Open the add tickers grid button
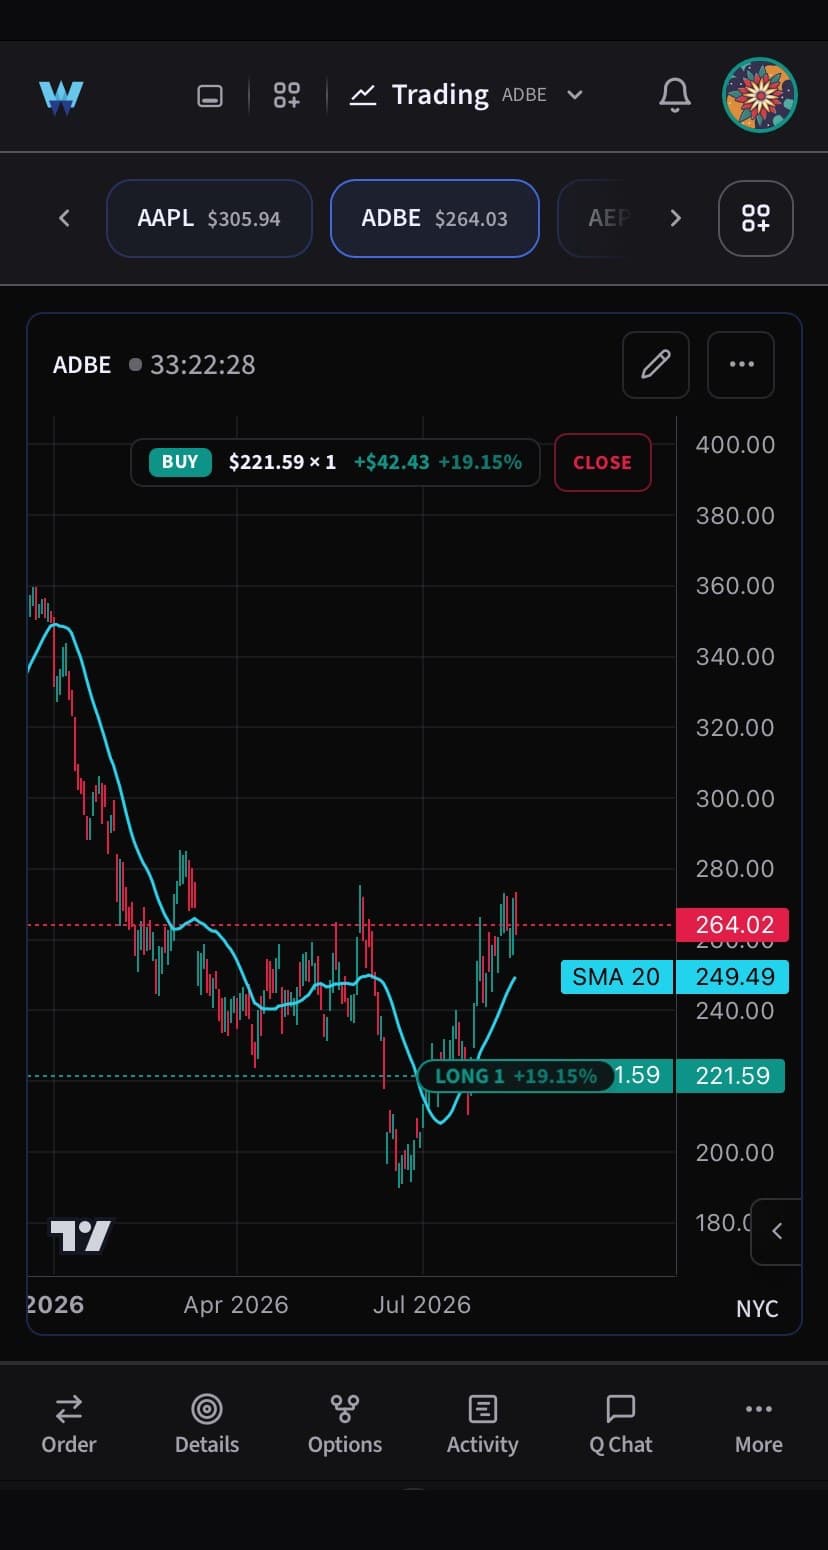Viewport: 828px width, 1550px height. pyautogui.click(x=756, y=218)
